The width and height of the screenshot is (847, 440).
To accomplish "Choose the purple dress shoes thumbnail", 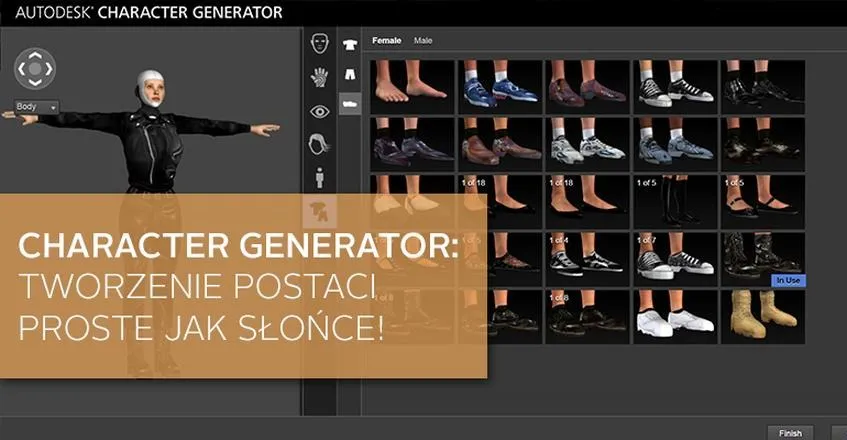I will [412, 144].
